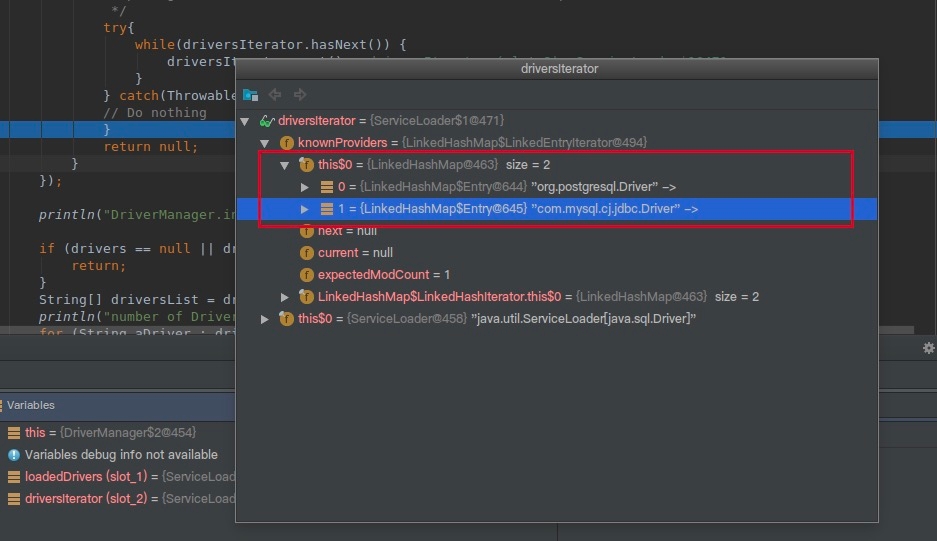Select the Variables panel header
Viewport: 937px width, 541px height.
[x=31, y=405]
